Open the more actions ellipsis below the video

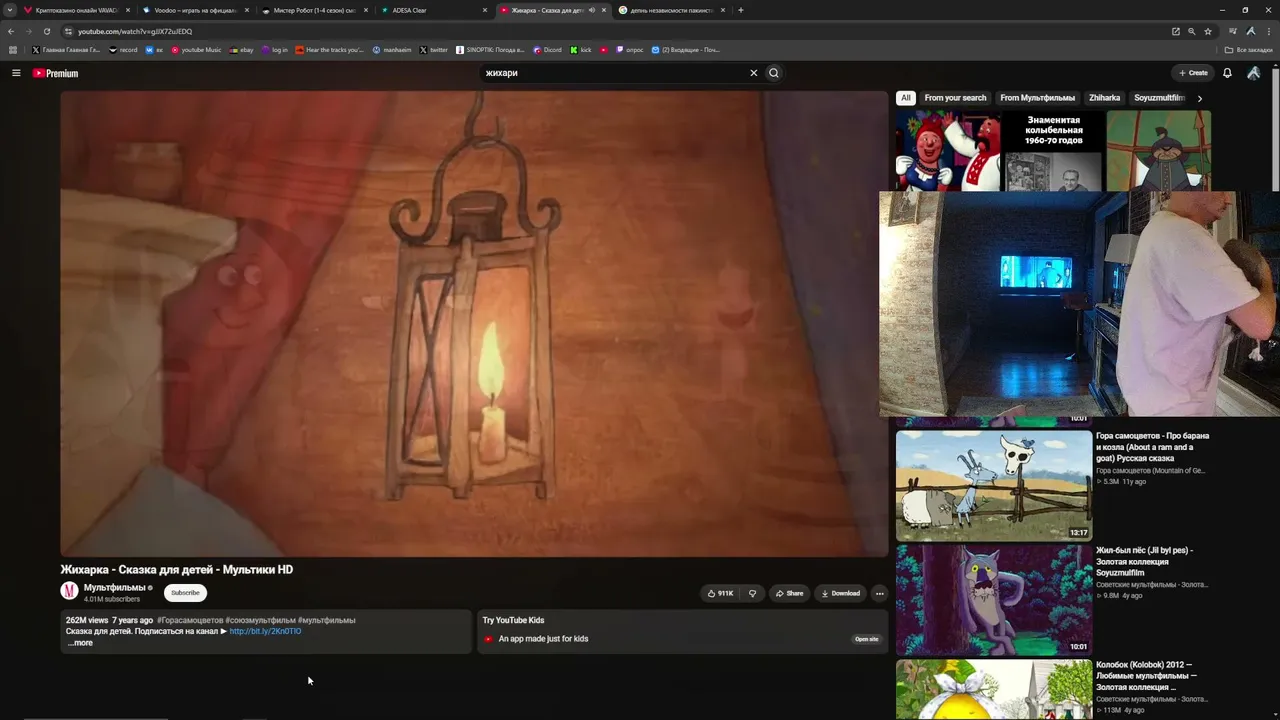click(x=880, y=593)
